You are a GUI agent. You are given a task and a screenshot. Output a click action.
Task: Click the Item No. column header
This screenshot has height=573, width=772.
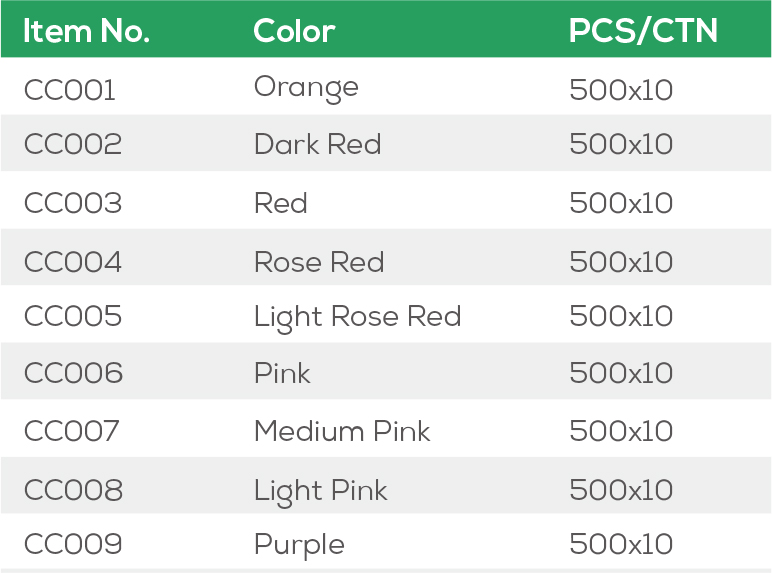(x=86, y=31)
